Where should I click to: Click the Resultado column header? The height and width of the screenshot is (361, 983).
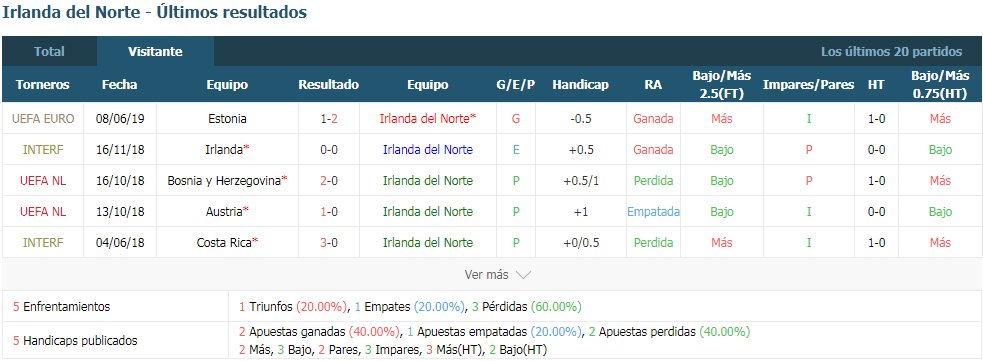pos(329,85)
